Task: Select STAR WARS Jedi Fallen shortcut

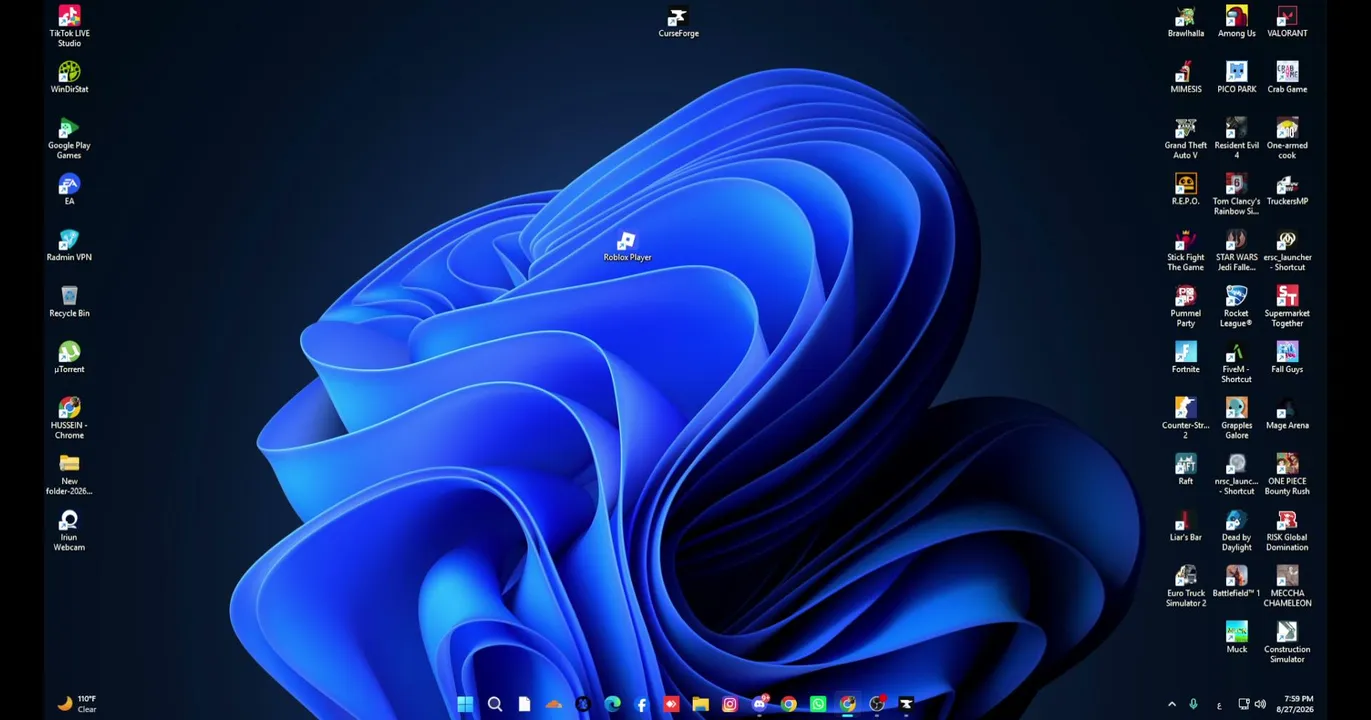Action: pos(1236,250)
